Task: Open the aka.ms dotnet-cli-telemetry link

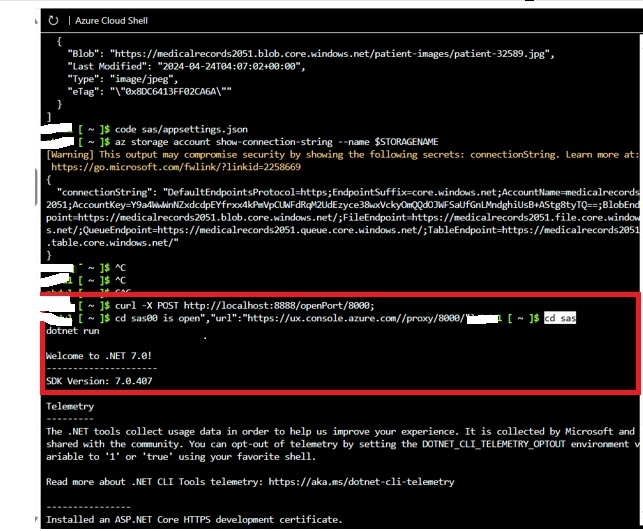Action: [x=361, y=482]
